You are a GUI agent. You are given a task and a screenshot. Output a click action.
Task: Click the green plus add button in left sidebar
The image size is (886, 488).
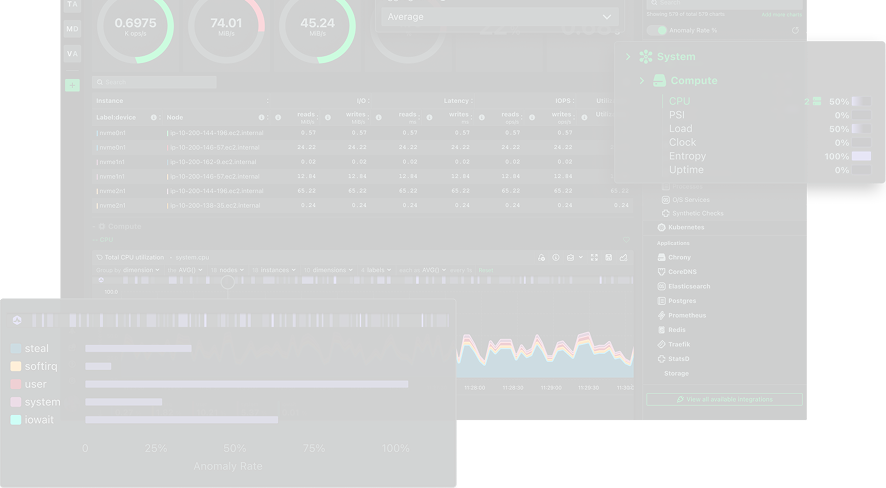pyautogui.click(x=72, y=85)
